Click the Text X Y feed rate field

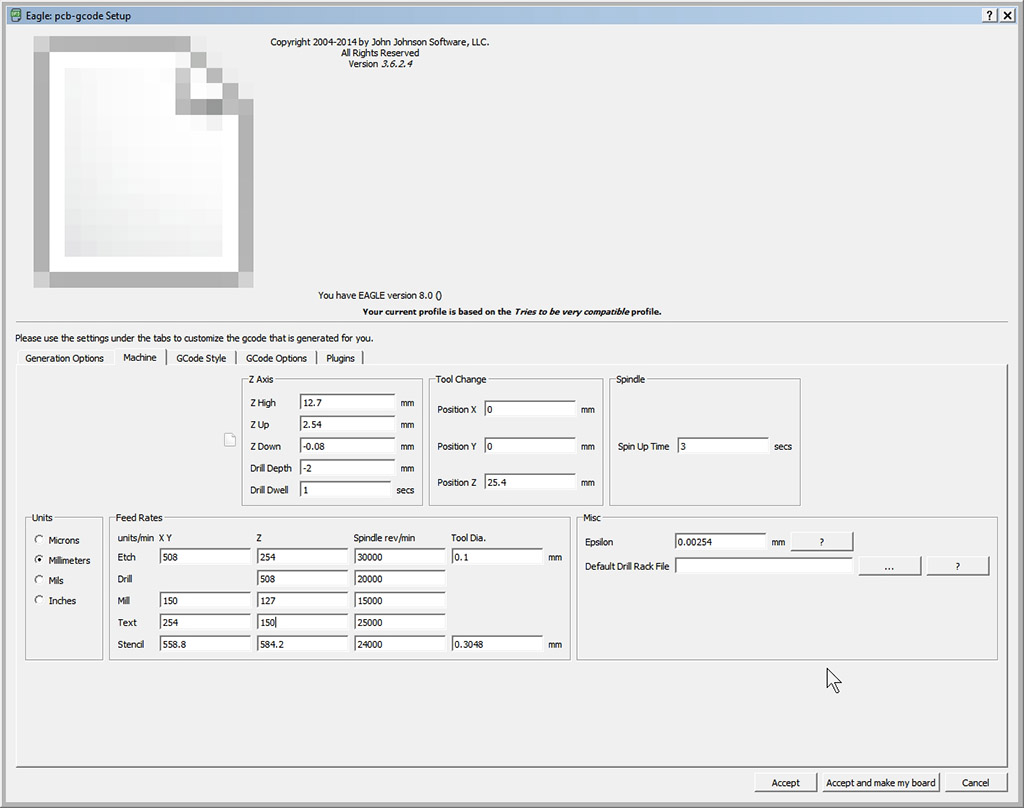205,622
